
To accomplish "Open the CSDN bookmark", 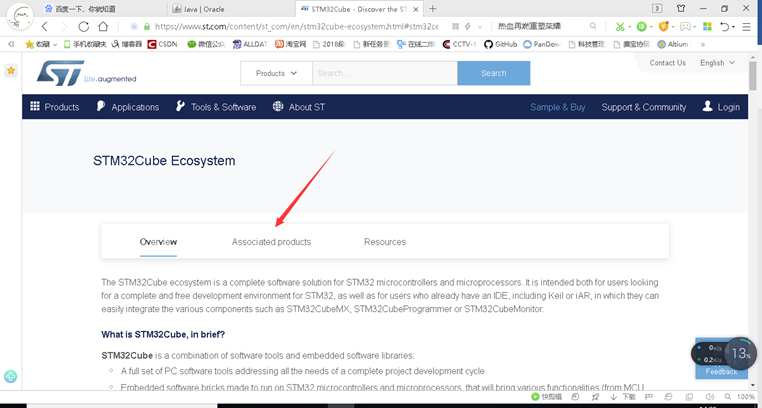I will (x=164, y=44).
